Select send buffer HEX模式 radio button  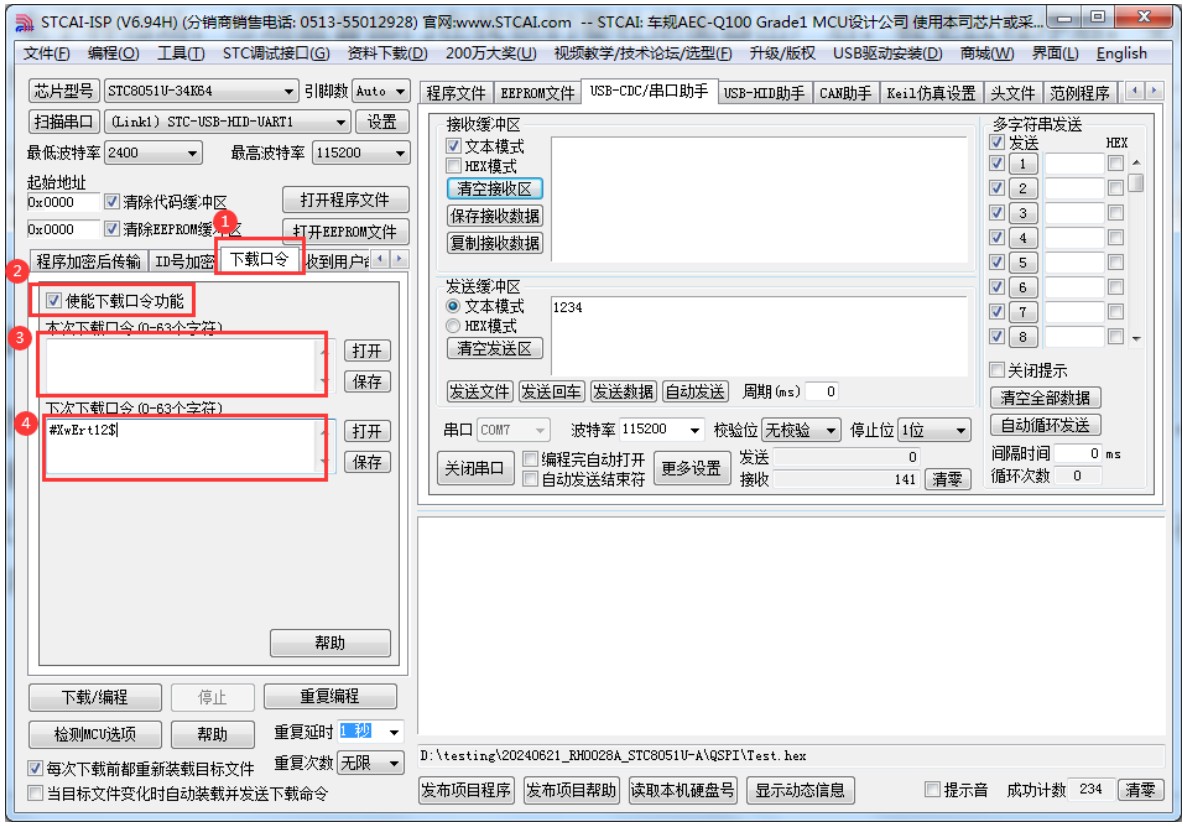pos(453,325)
